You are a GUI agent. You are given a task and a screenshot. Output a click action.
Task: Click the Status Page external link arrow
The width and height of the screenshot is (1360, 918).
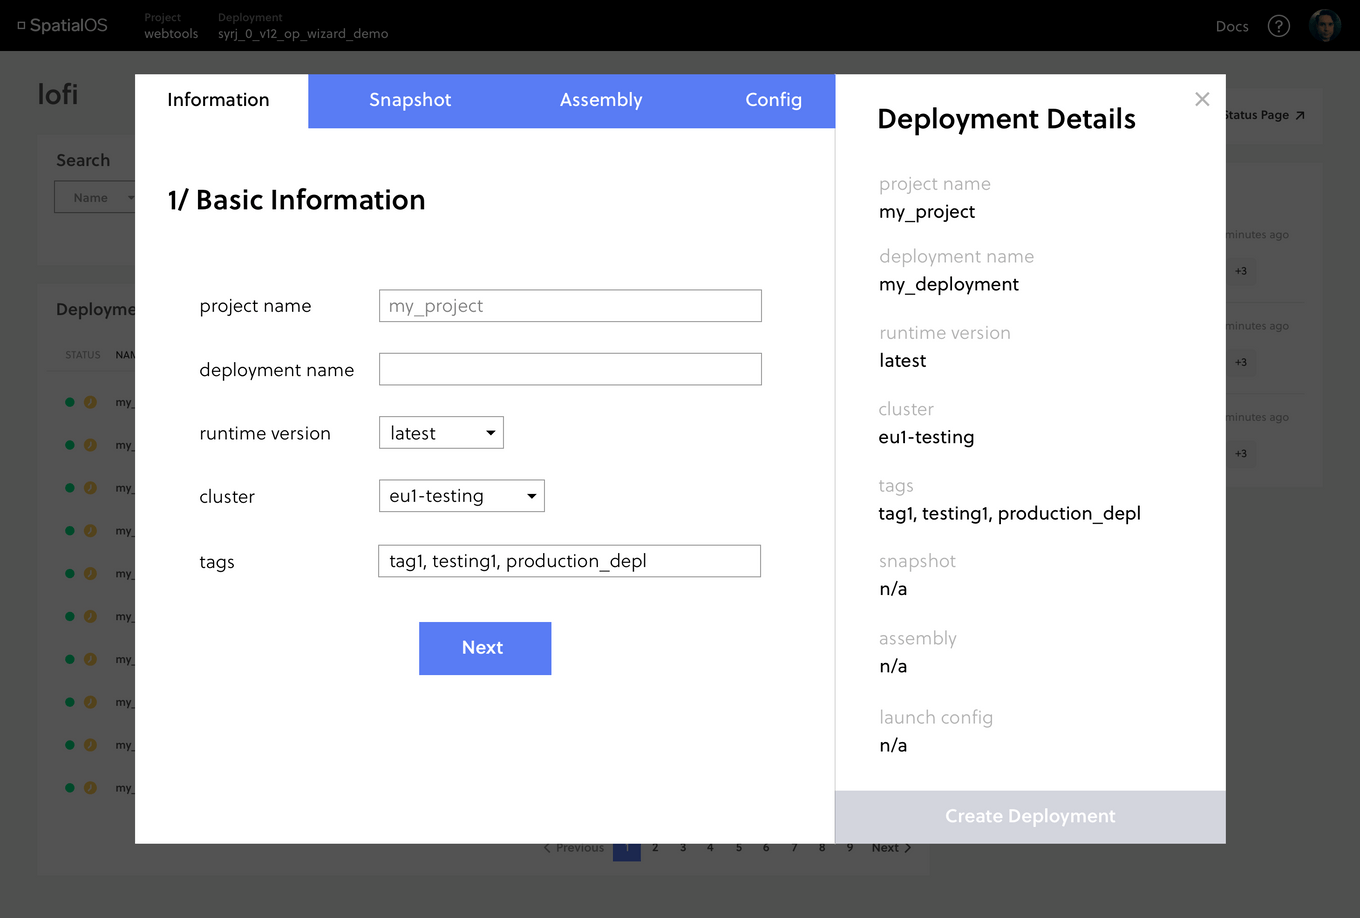point(1298,114)
